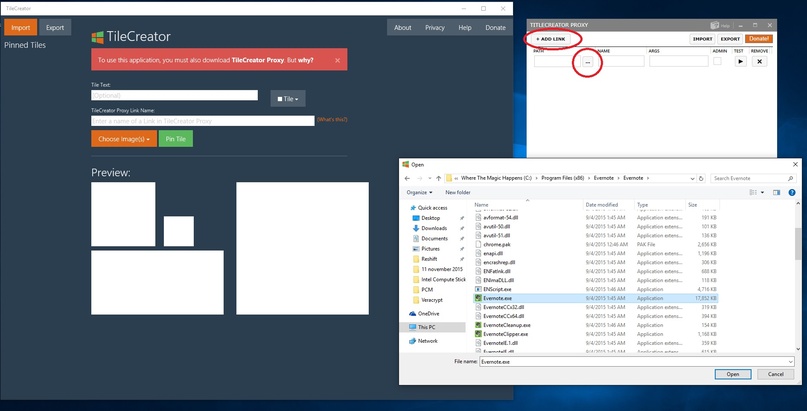Expand the Choose Image(s) dropdown
Image resolution: width=807 pixels, height=411 pixels.
(x=124, y=139)
